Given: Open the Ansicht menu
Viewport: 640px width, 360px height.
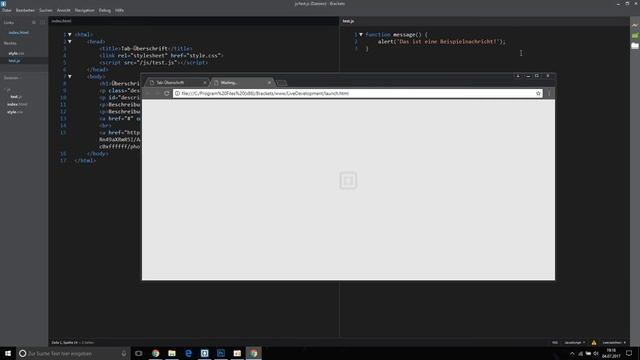Looking at the screenshot, I should pyautogui.click(x=64, y=10).
